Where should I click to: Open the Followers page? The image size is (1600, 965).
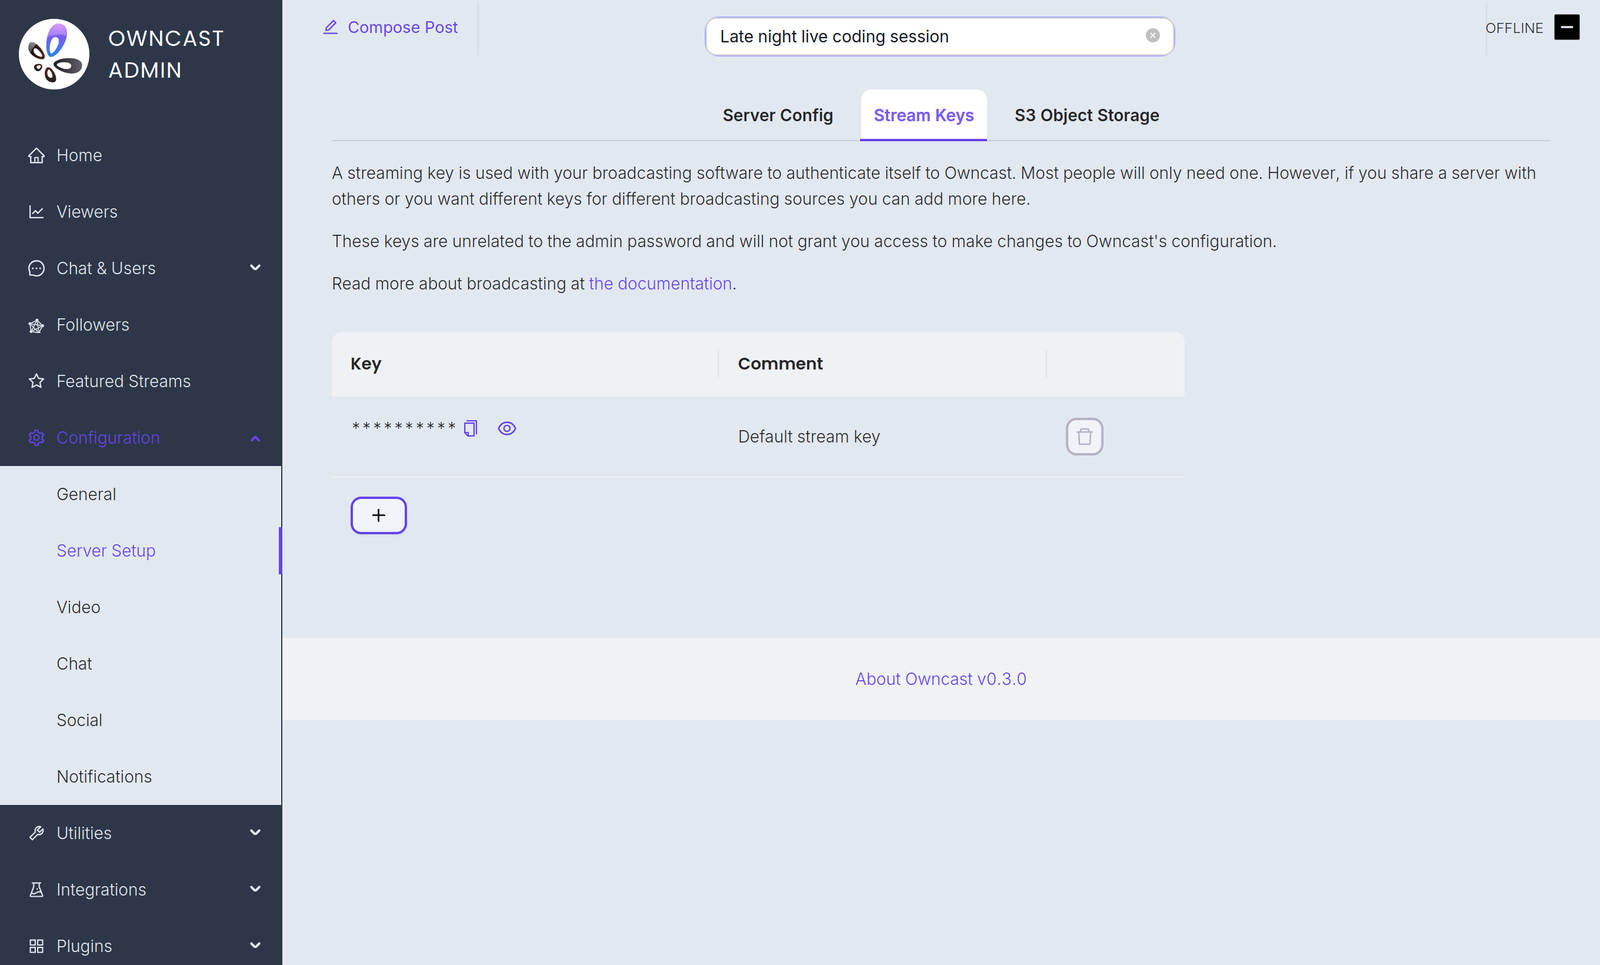tap(141, 325)
